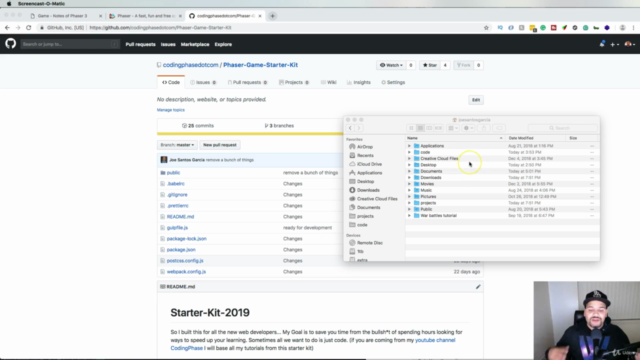Expand War battles tutorial folder triangle
This screenshot has width=640, height=360.
409,216
